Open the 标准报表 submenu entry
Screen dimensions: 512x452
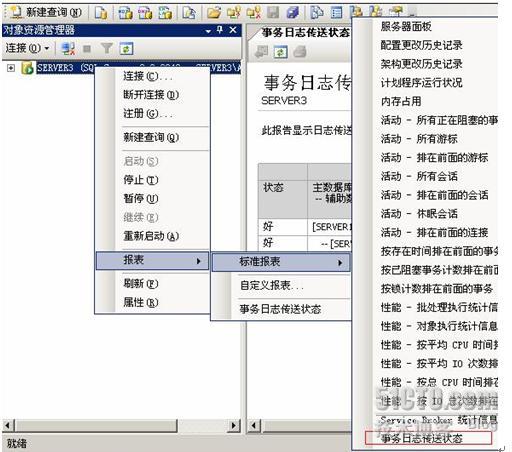coord(281,262)
